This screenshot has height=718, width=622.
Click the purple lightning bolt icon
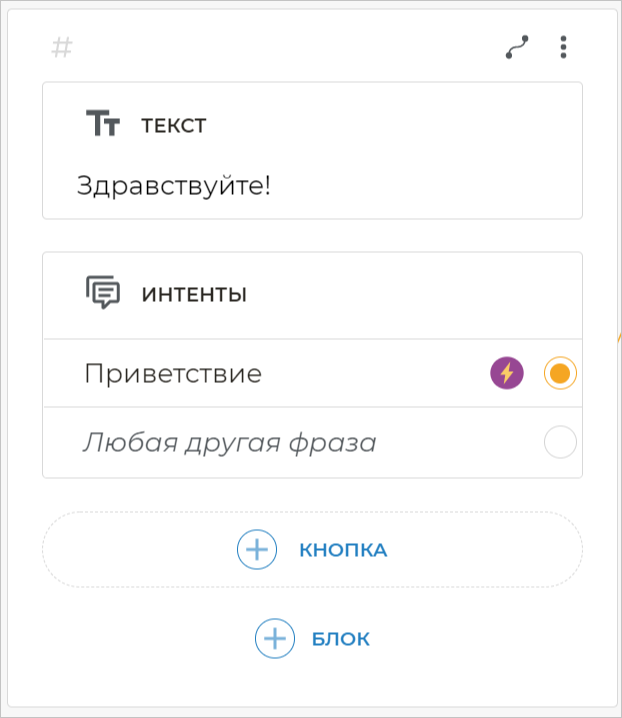507,373
